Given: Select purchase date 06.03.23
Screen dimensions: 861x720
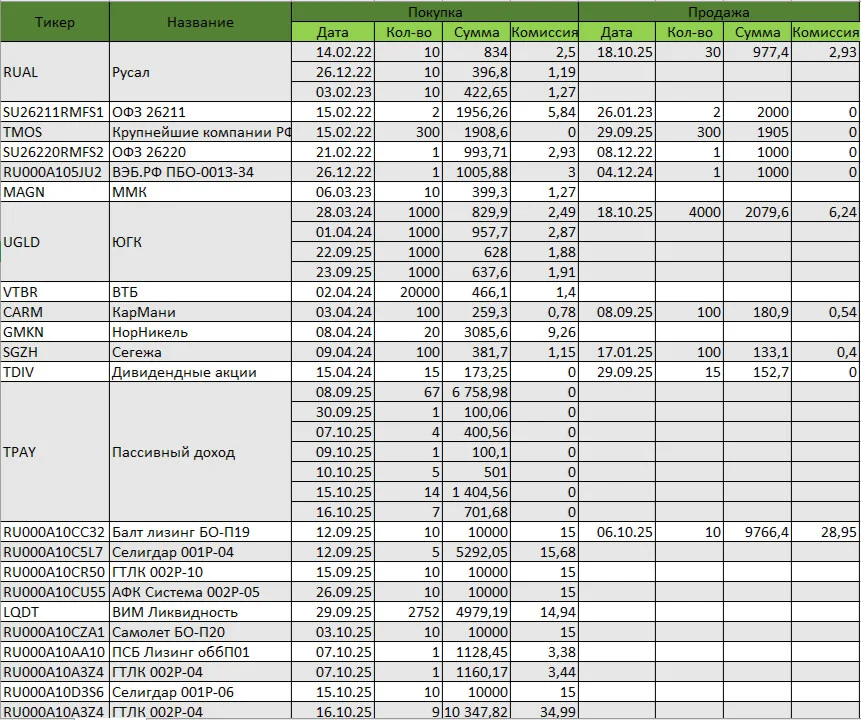Looking at the screenshot, I should pos(333,192).
